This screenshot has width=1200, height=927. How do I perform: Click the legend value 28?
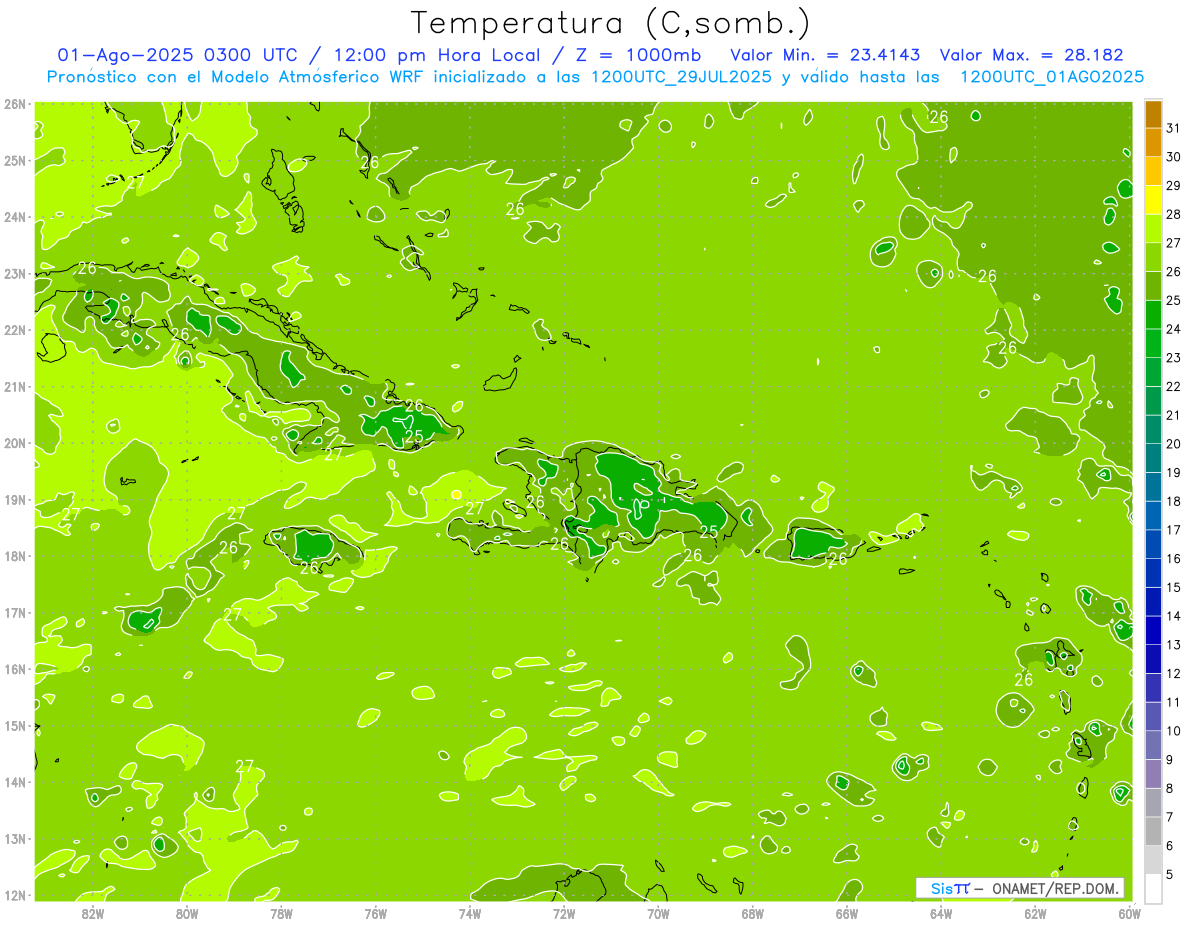1173,214
